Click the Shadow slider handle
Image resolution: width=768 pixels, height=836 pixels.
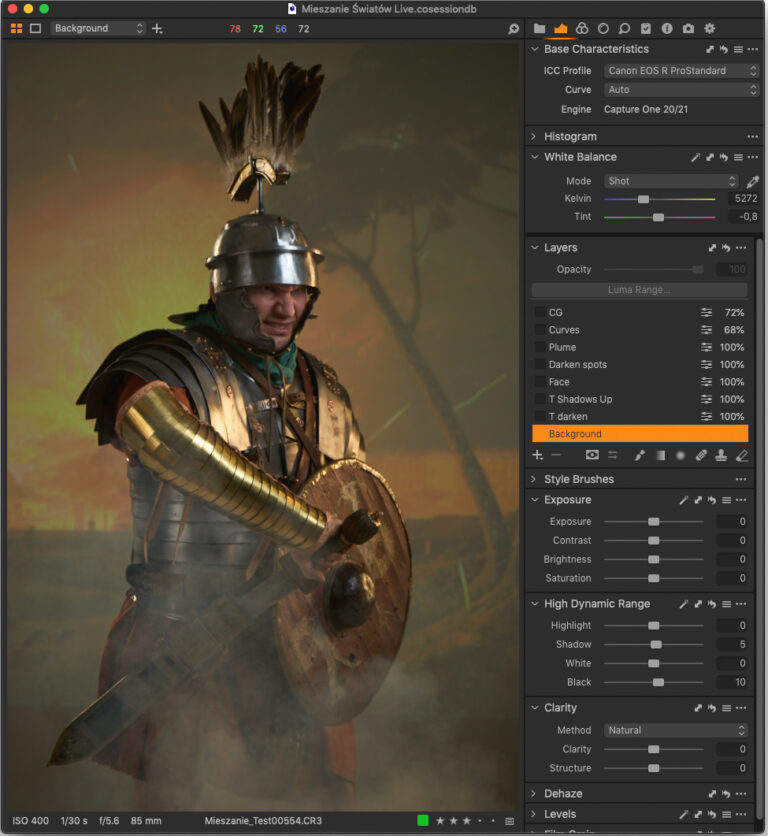[x=656, y=645]
